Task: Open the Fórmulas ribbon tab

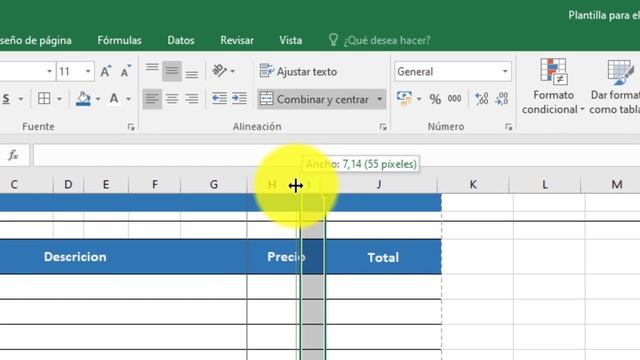Action: pyautogui.click(x=119, y=40)
